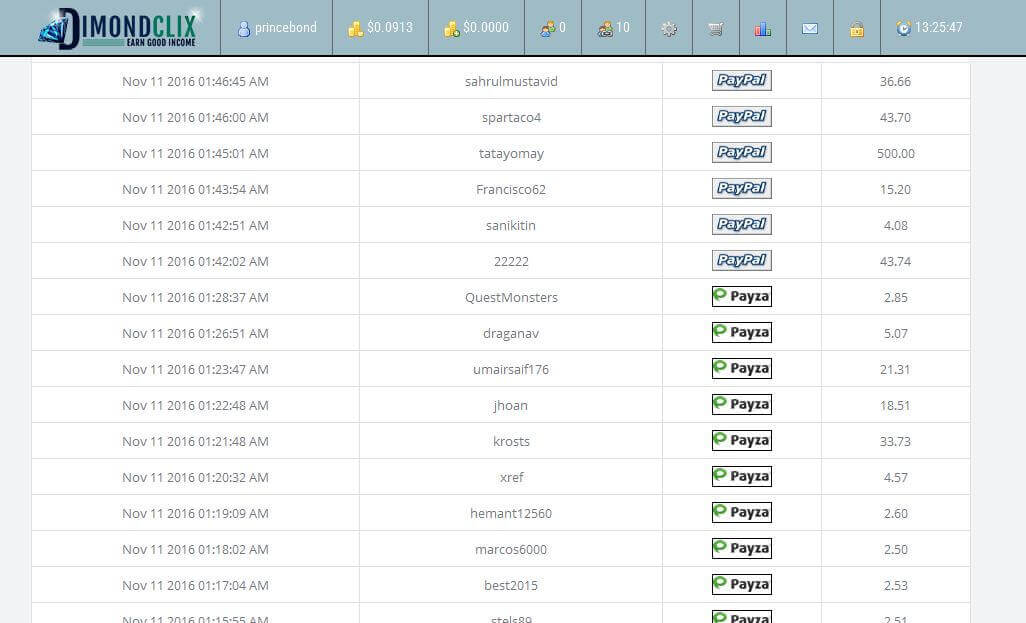The image size is (1026, 623).
Task: Open the $0.0000 purchase balance
Action: [476, 28]
